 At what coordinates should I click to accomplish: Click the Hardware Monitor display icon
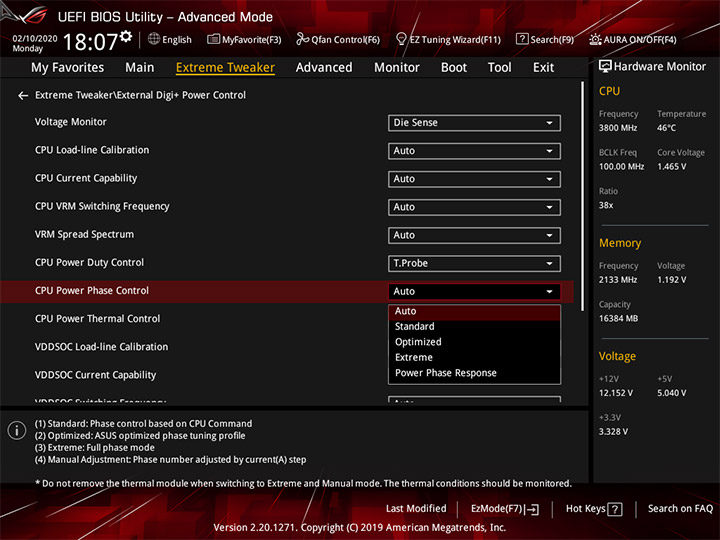[605, 67]
